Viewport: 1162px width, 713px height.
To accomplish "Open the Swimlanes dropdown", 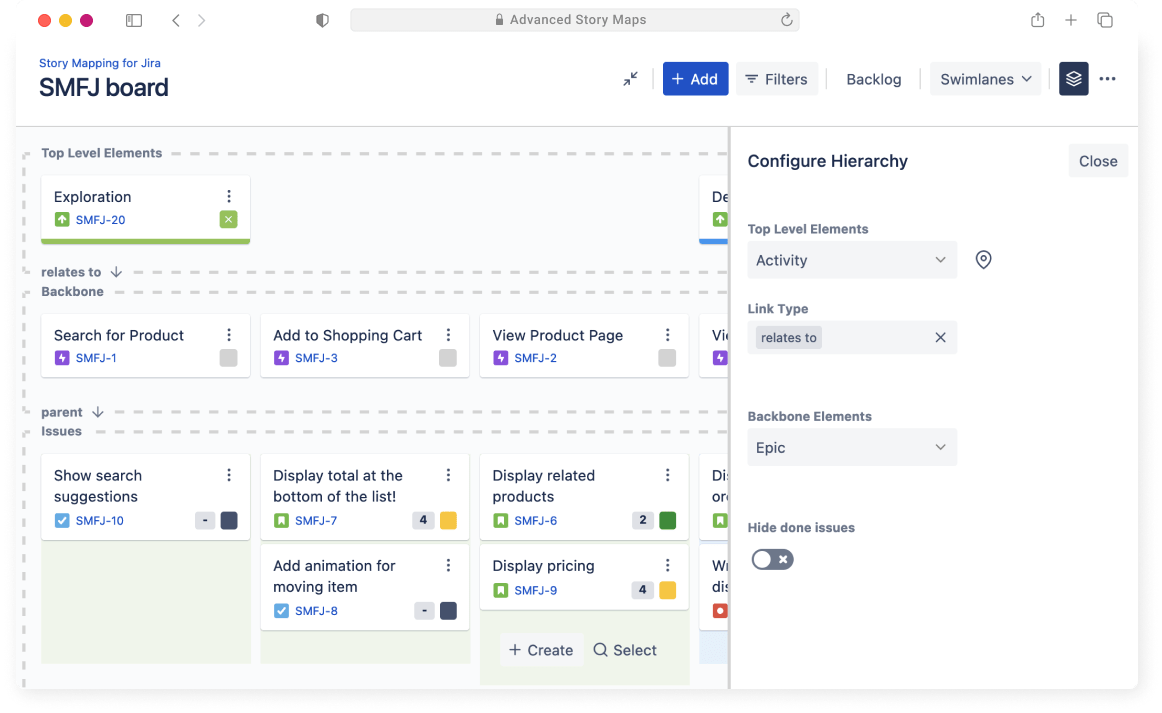I will coord(985,78).
